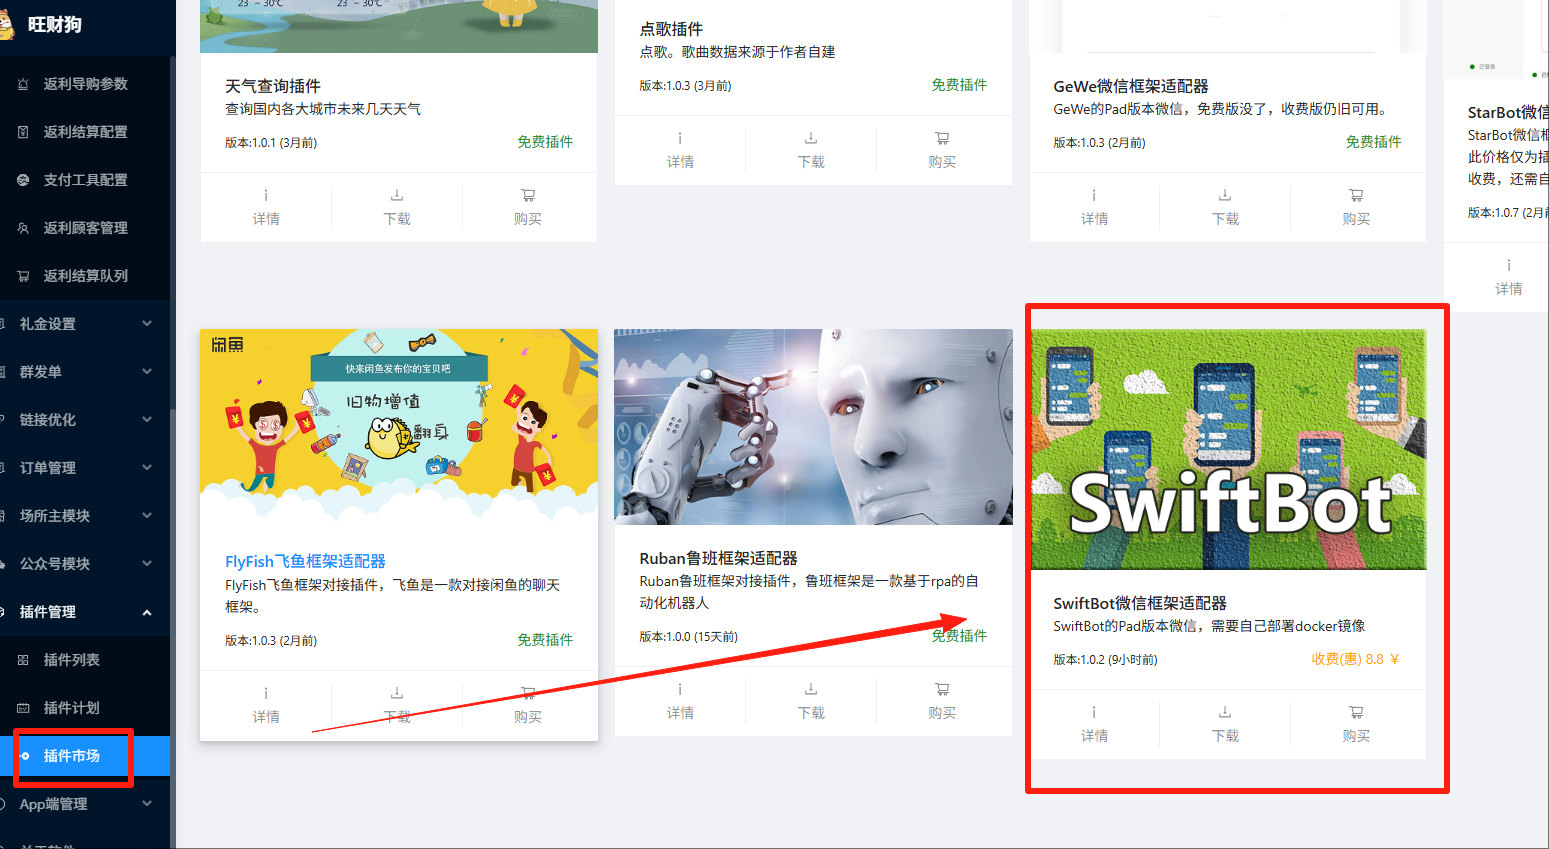Click the SwiftBot banner image
The height and width of the screenshot is (849, 1549).
pyautogui.click(x=1228, y=449)
